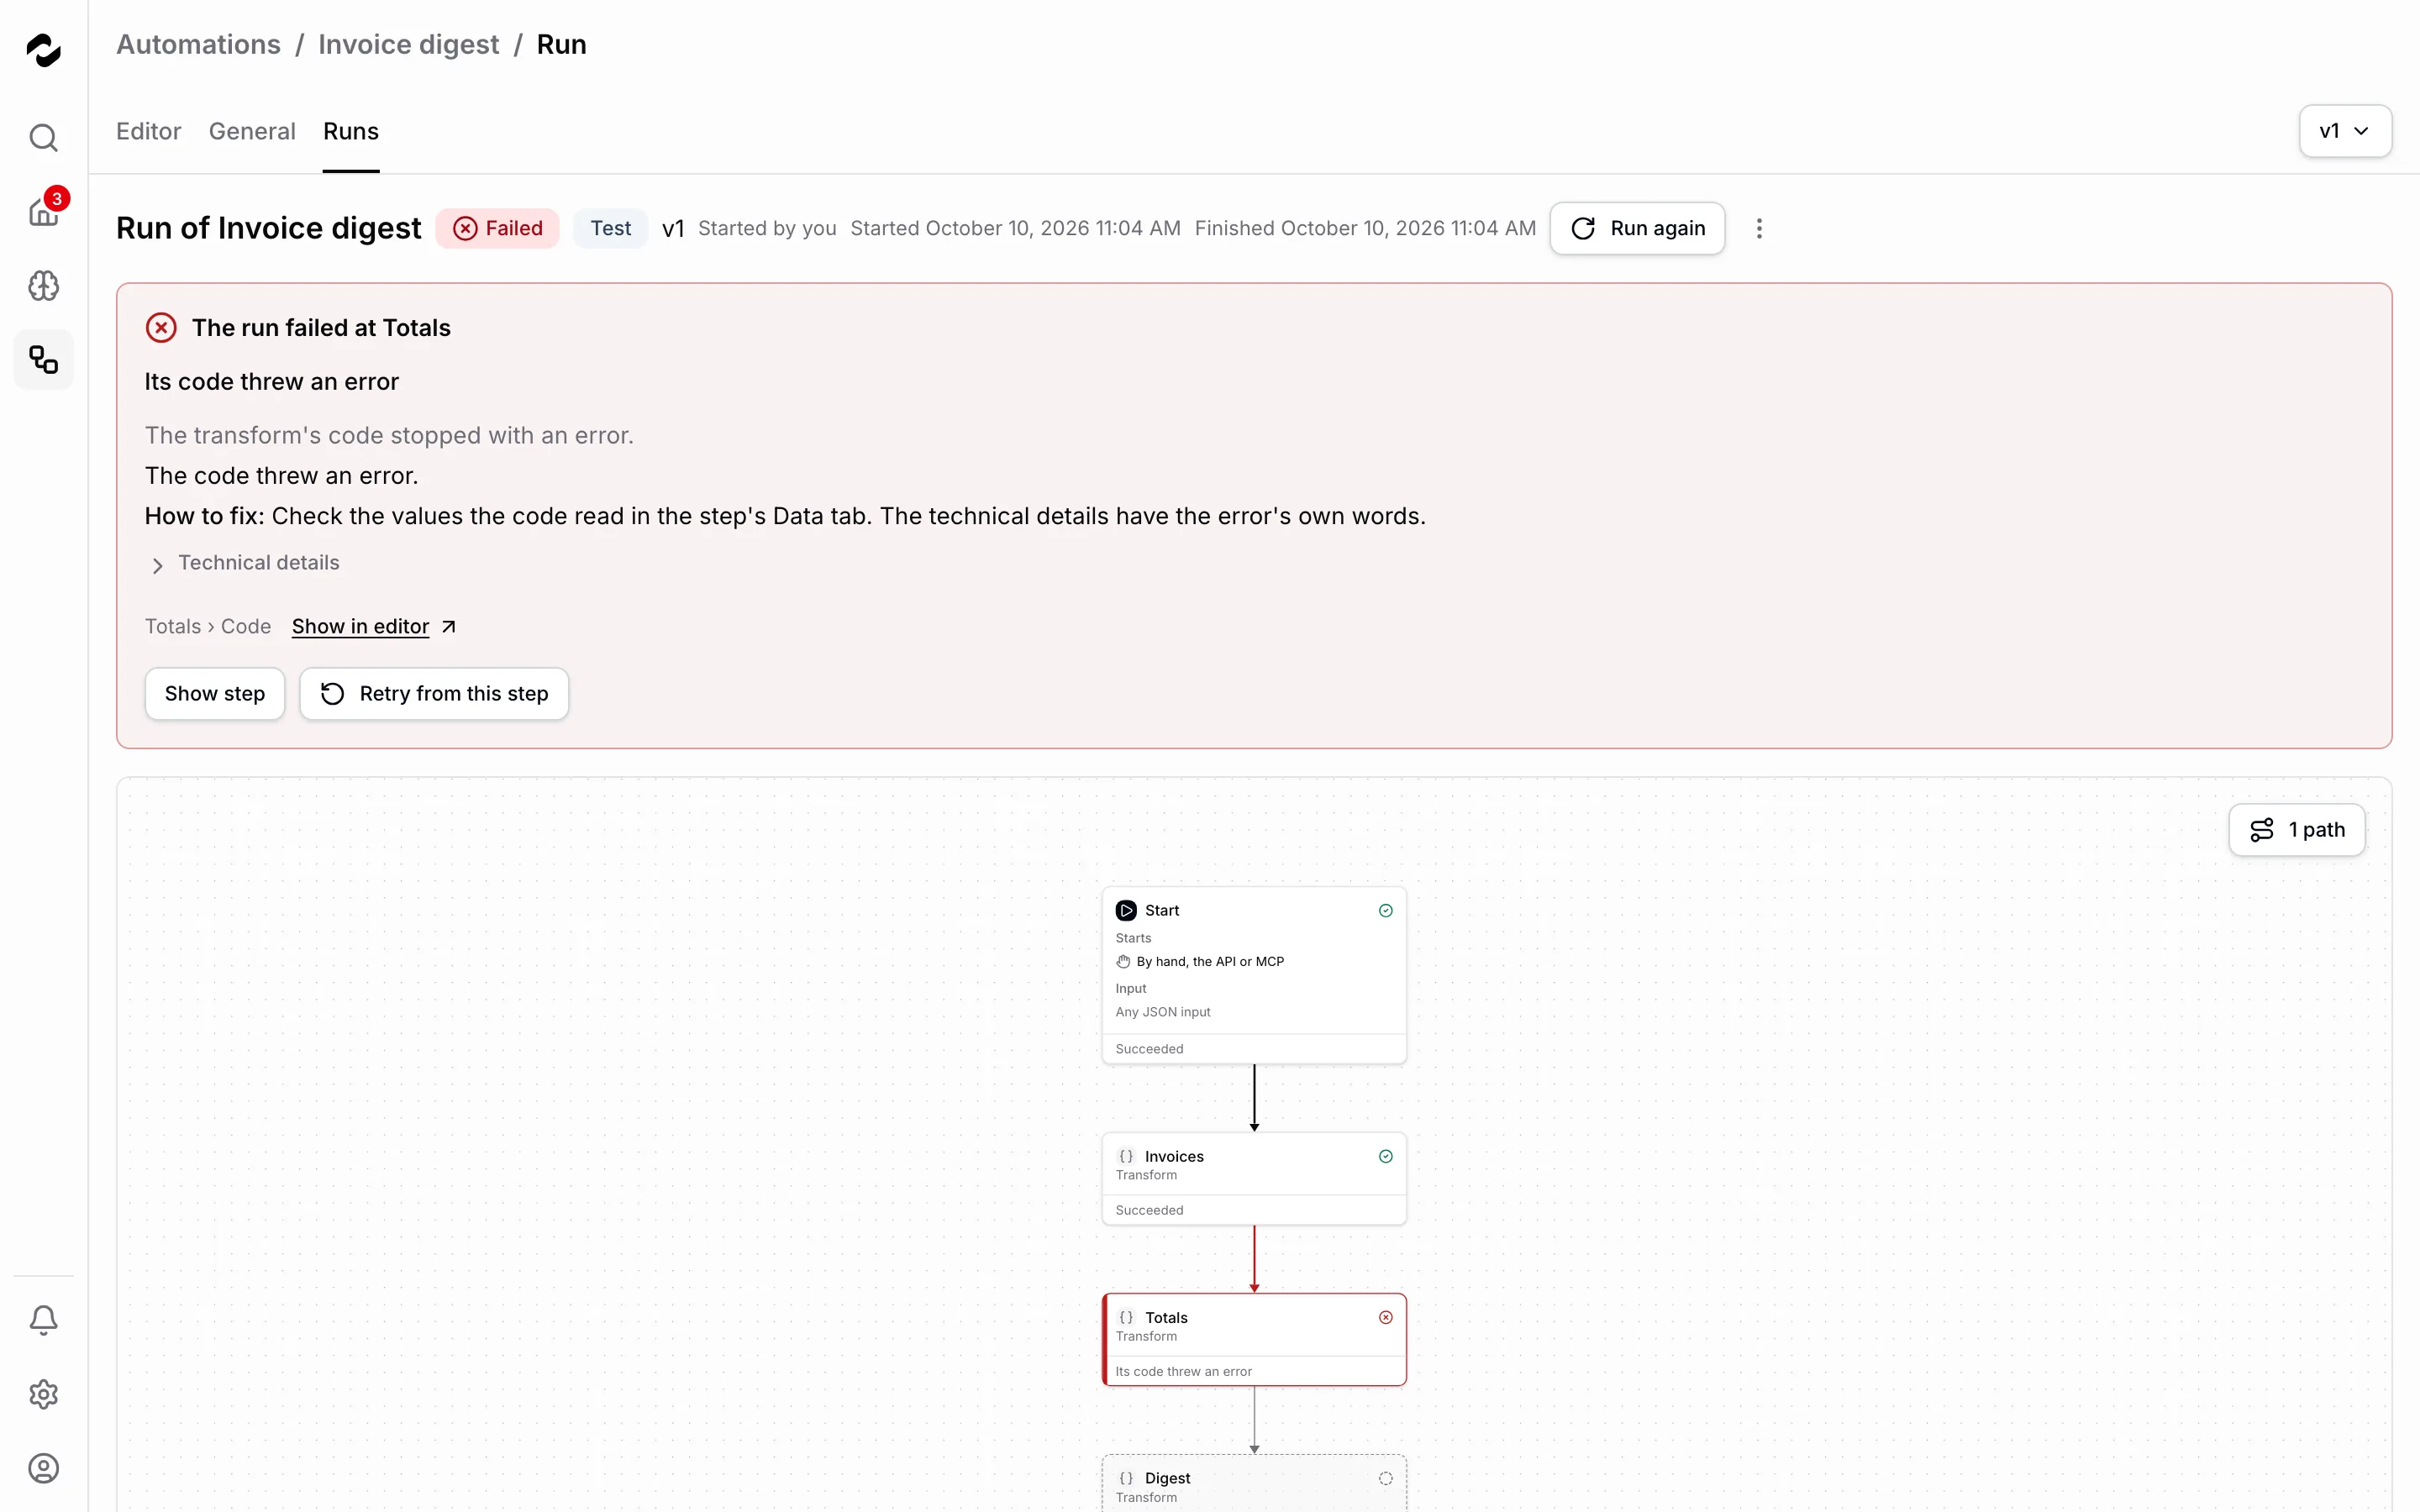Click the green check icon on Start node
2420x1512 pixels.
pos(1385,910)
